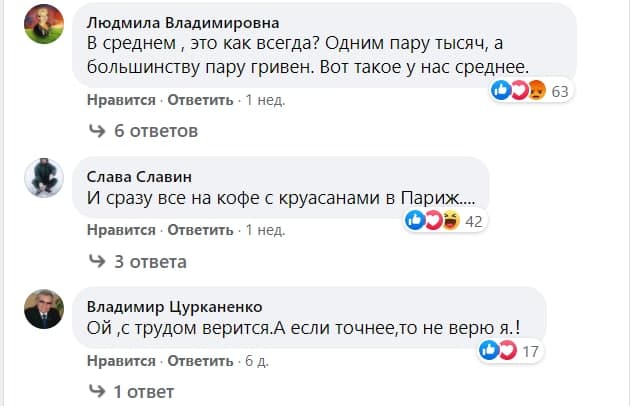Viewport: 630px width, 406px height.
Task: Reply to Владимир Цурканенко's comment
Action: [x=201, y=360]
